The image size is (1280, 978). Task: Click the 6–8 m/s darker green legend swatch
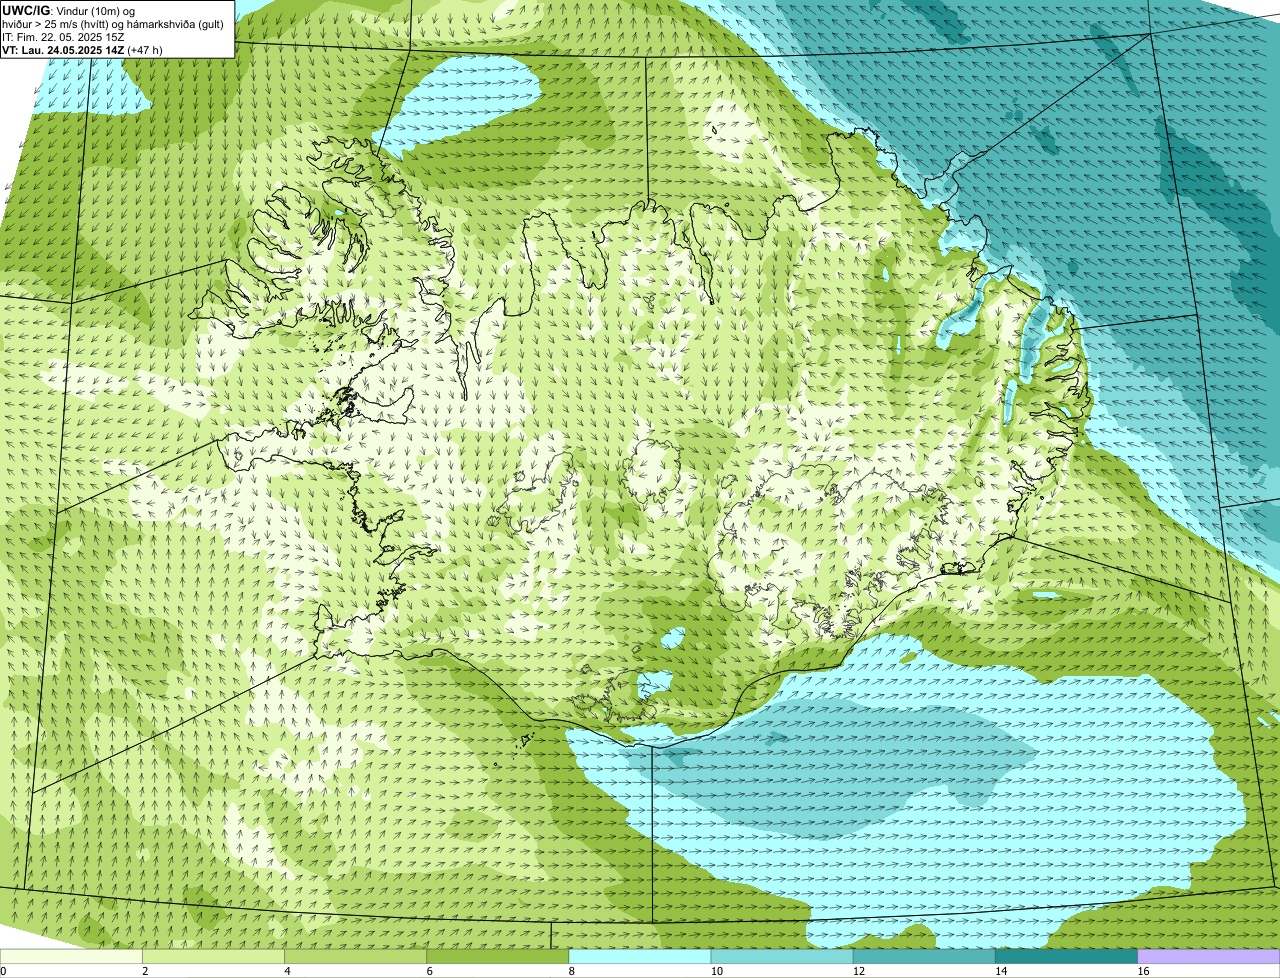pos(498,957)
